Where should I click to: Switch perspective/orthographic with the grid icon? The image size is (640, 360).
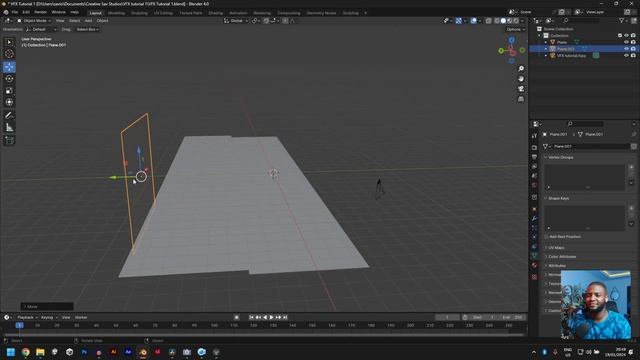click(x=521, y=99)
